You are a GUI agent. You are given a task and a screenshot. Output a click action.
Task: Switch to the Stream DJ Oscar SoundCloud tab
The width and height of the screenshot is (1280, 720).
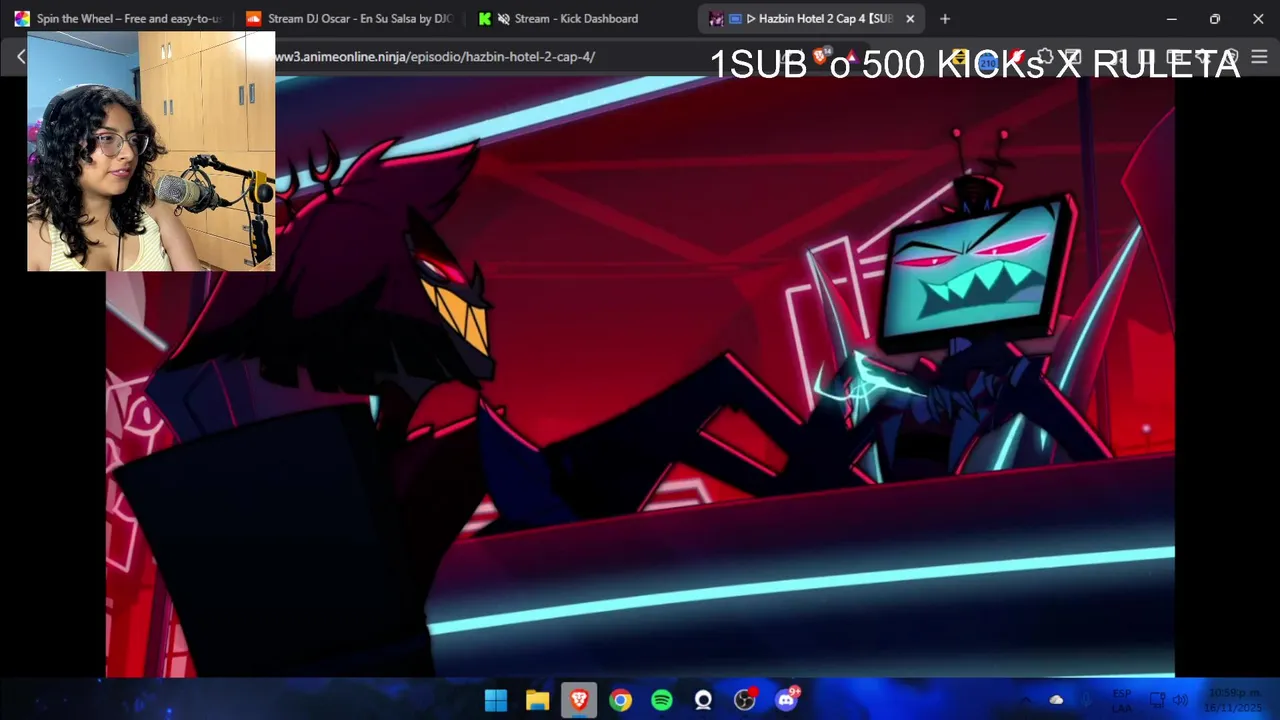348,18
